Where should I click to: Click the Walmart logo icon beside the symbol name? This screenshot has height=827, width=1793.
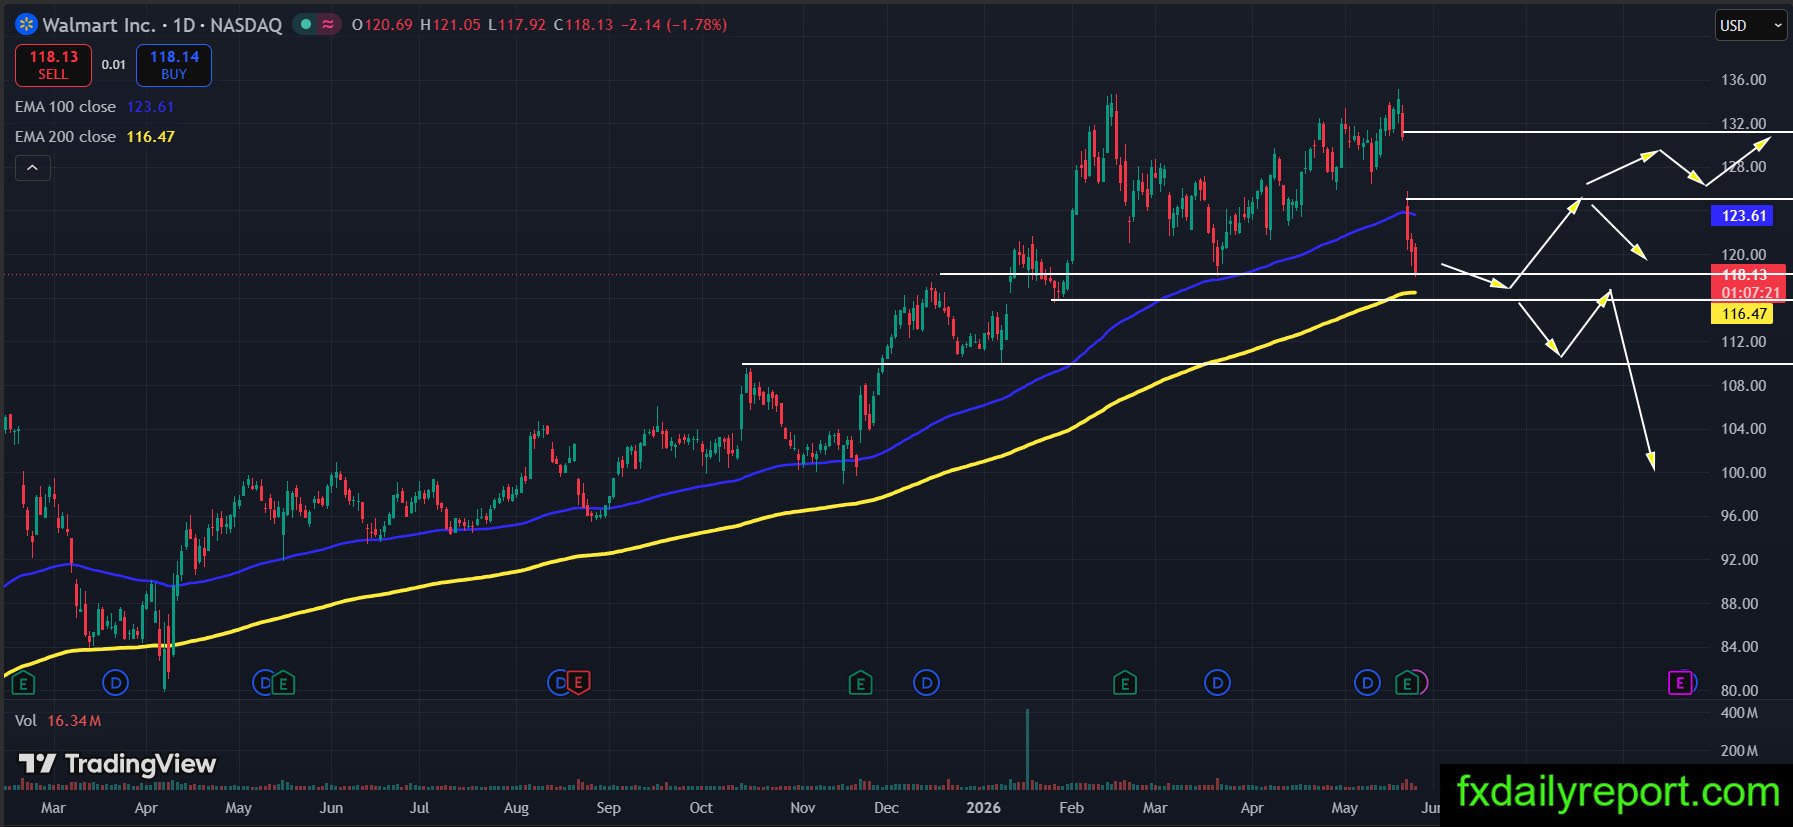(26, 24)
